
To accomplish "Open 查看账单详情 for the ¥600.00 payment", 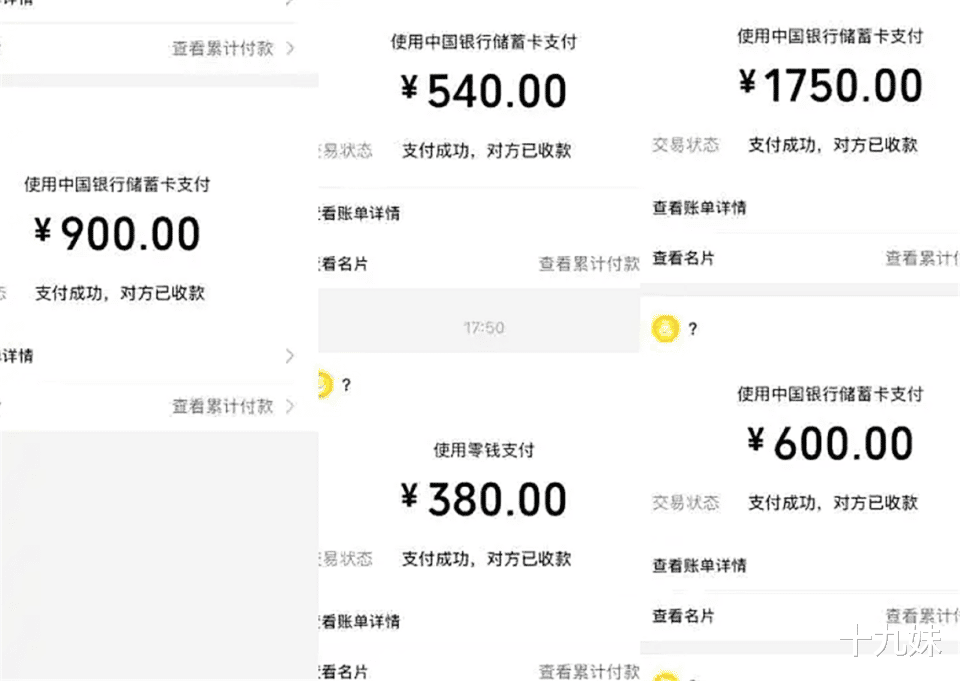I will (699, 566).
